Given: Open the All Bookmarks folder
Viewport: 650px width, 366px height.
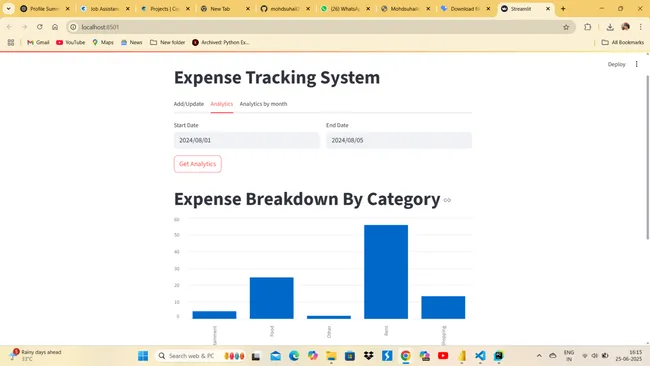Looking at the screenshot, I should (623, 42).
